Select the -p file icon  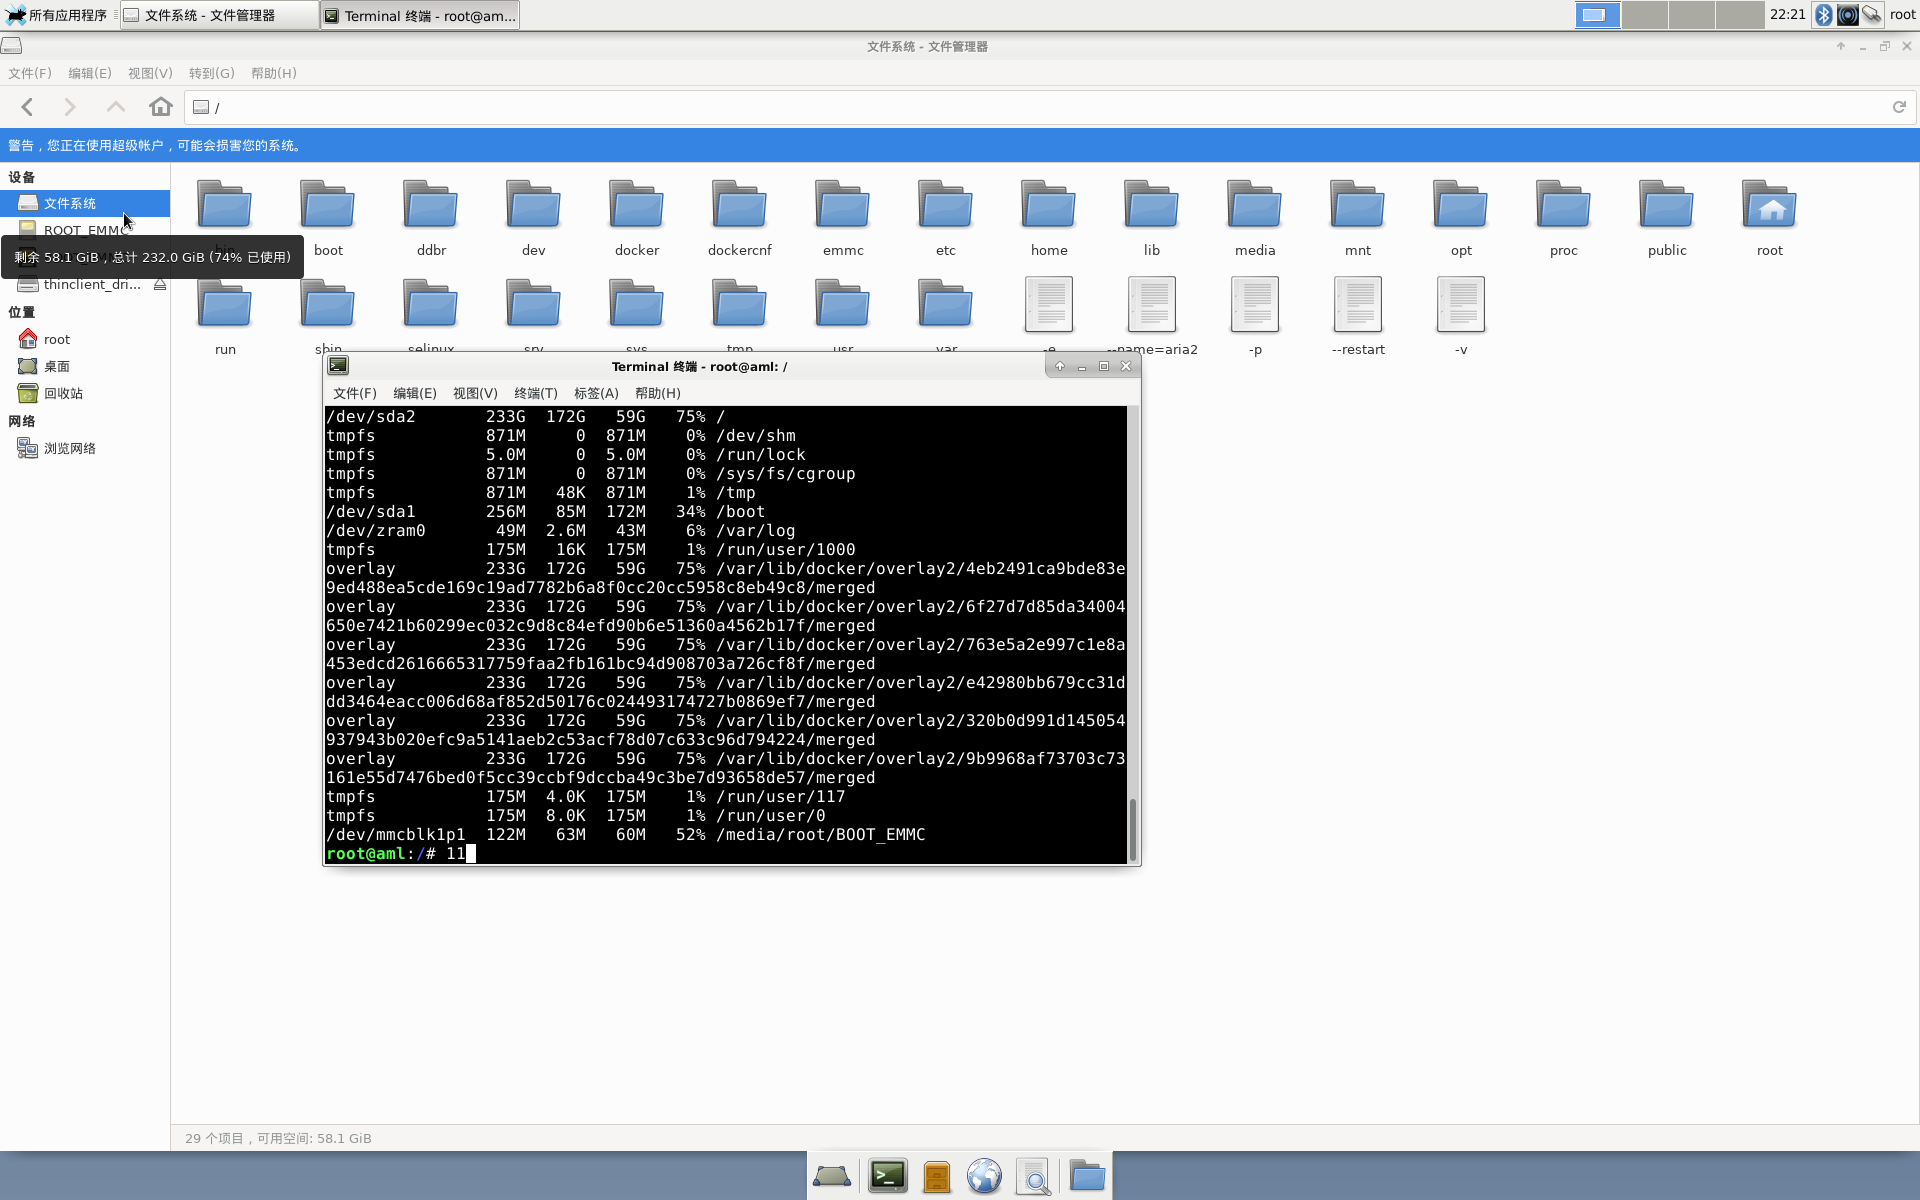click(x=1255, y=305)
